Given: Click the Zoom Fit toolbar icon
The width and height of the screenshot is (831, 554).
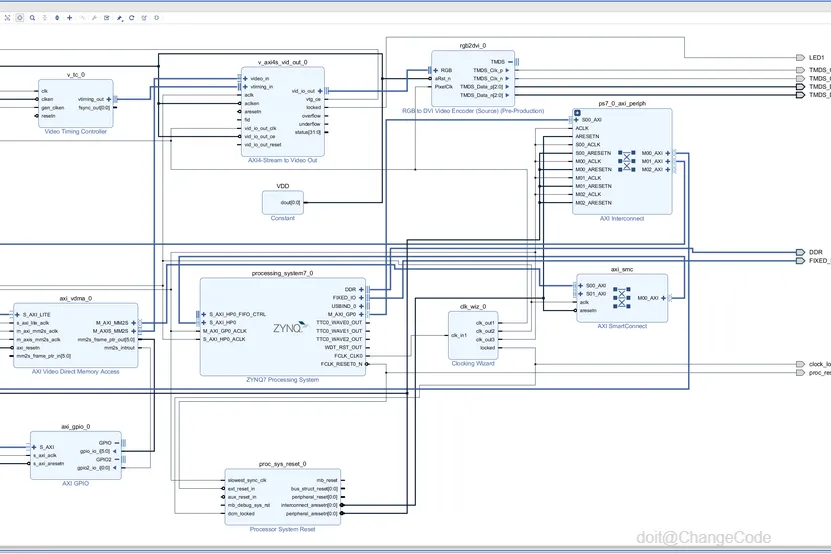Looking at the screenshot, I should [7, 17].
